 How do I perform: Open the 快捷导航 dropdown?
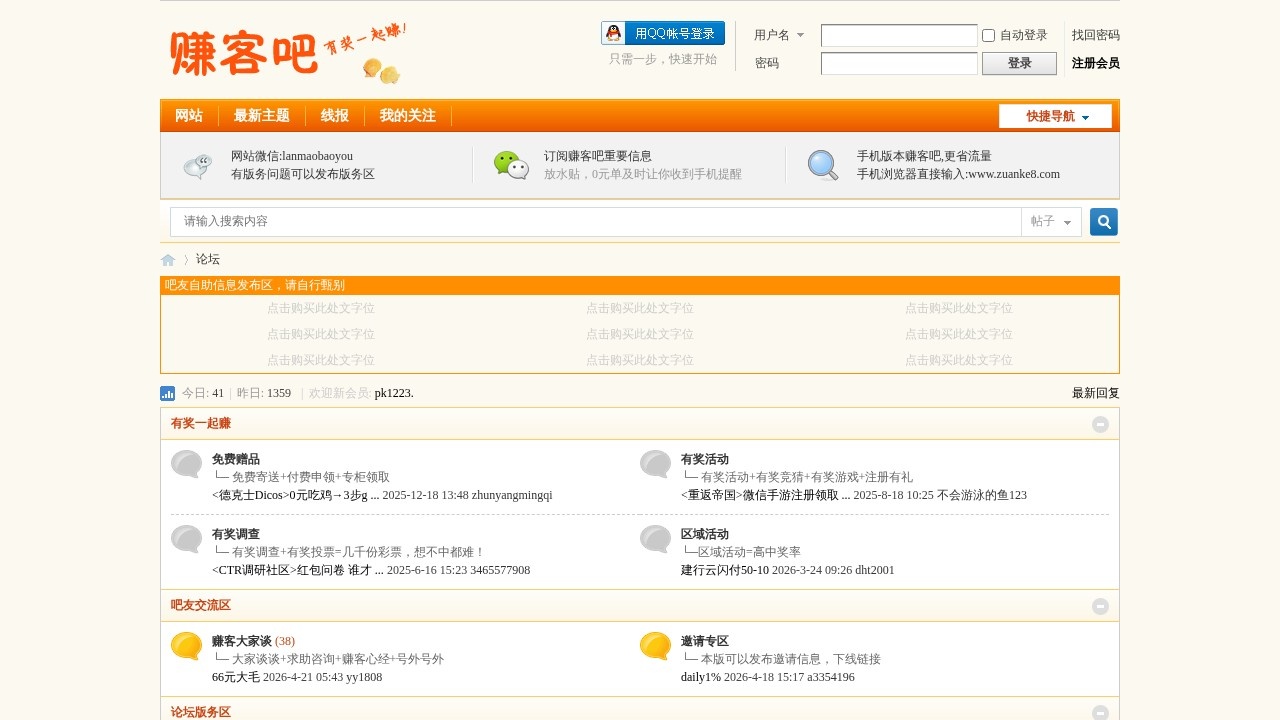[x=1055, y=116]
